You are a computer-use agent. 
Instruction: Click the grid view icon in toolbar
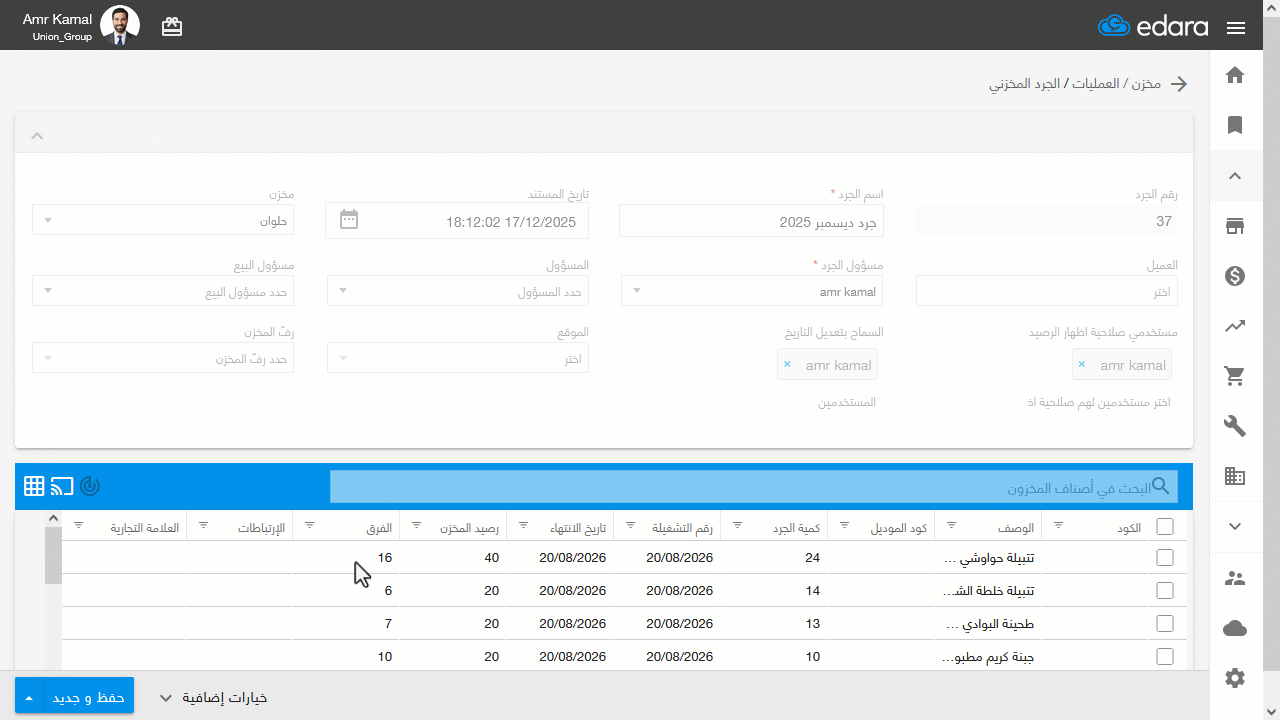pyautogui.click(x=34, y=486)
